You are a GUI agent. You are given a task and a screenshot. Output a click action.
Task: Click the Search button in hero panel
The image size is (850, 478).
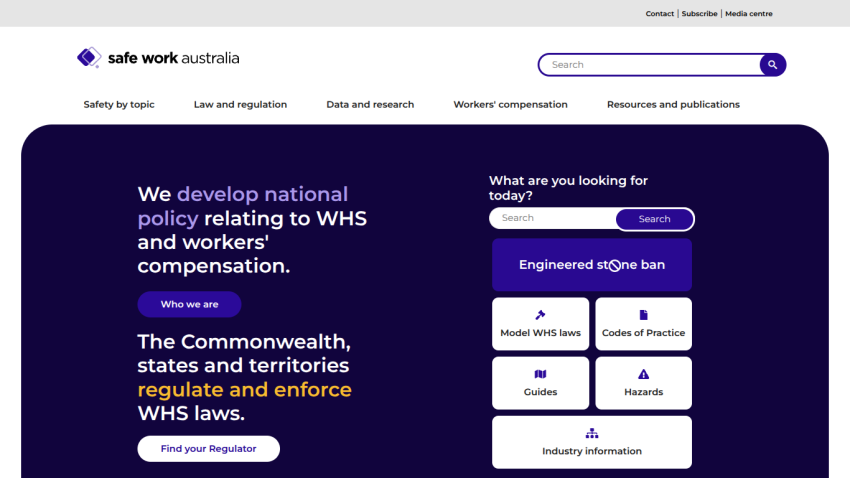pos(654,219)
